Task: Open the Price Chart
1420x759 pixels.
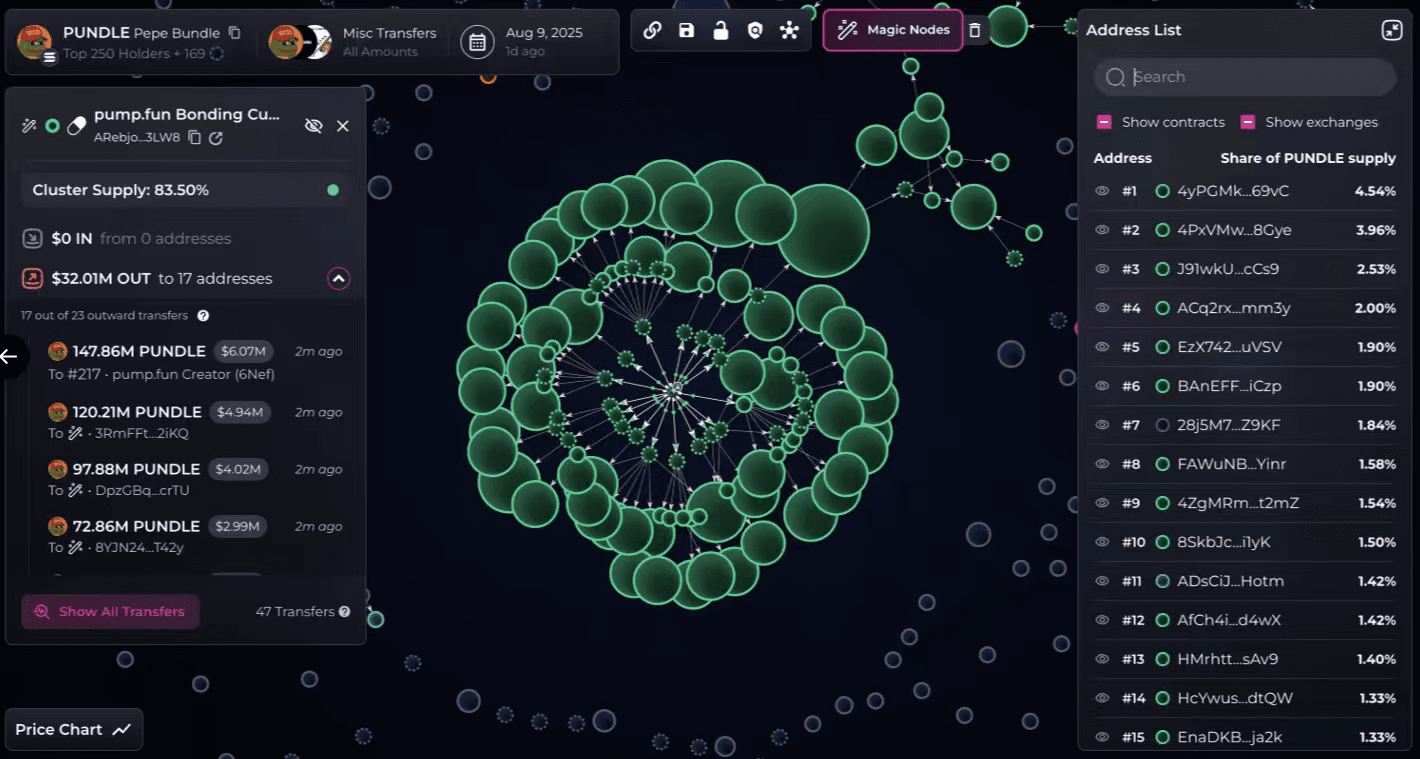Action: [73, 729]
